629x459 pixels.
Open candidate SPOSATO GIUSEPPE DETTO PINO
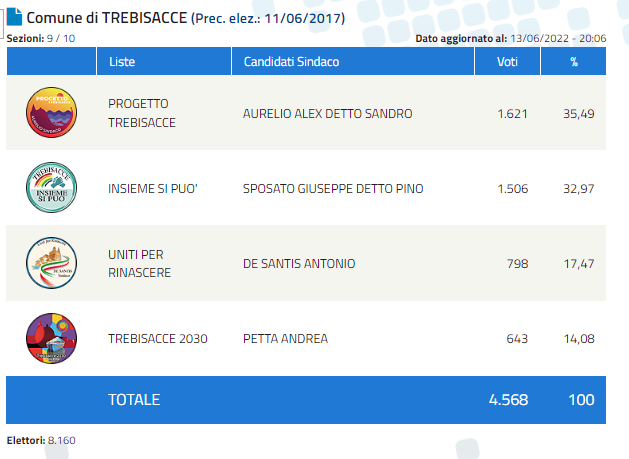pos(333,189)
